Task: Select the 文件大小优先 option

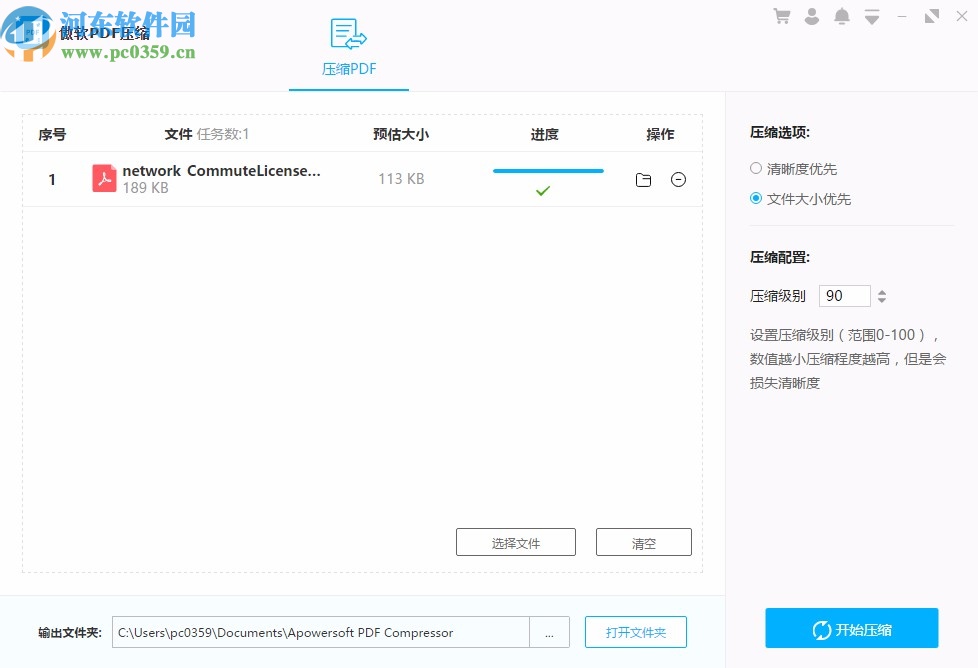Action: [757, 198]
